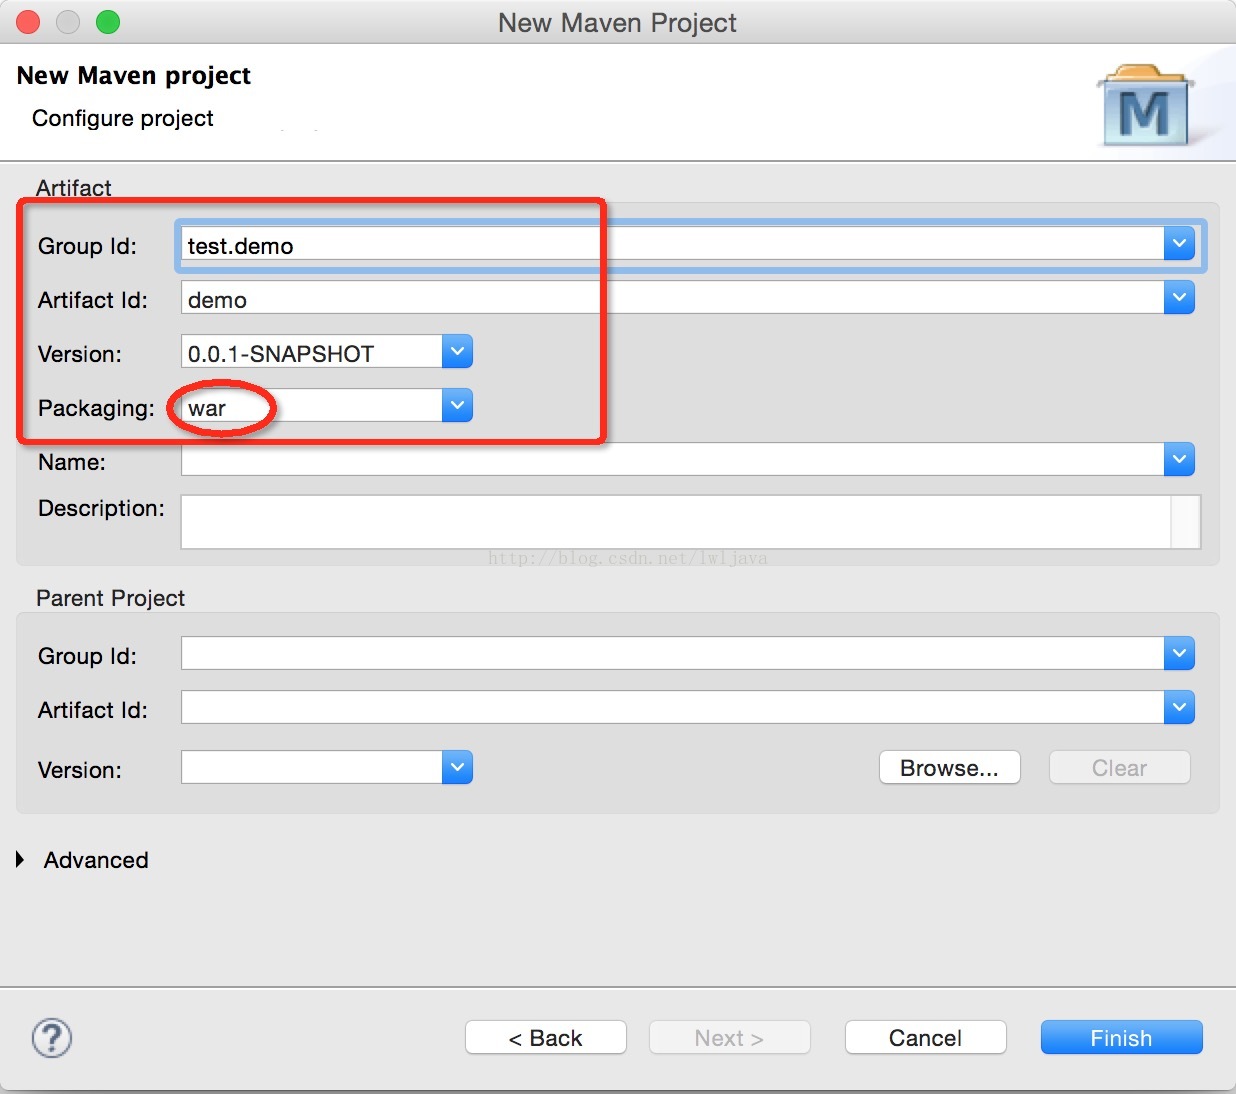The height and width of the screenshot is (1094, 1236).
Task: Click the Cancel button
Action: pyautogui.click(x=925, y=1038)
